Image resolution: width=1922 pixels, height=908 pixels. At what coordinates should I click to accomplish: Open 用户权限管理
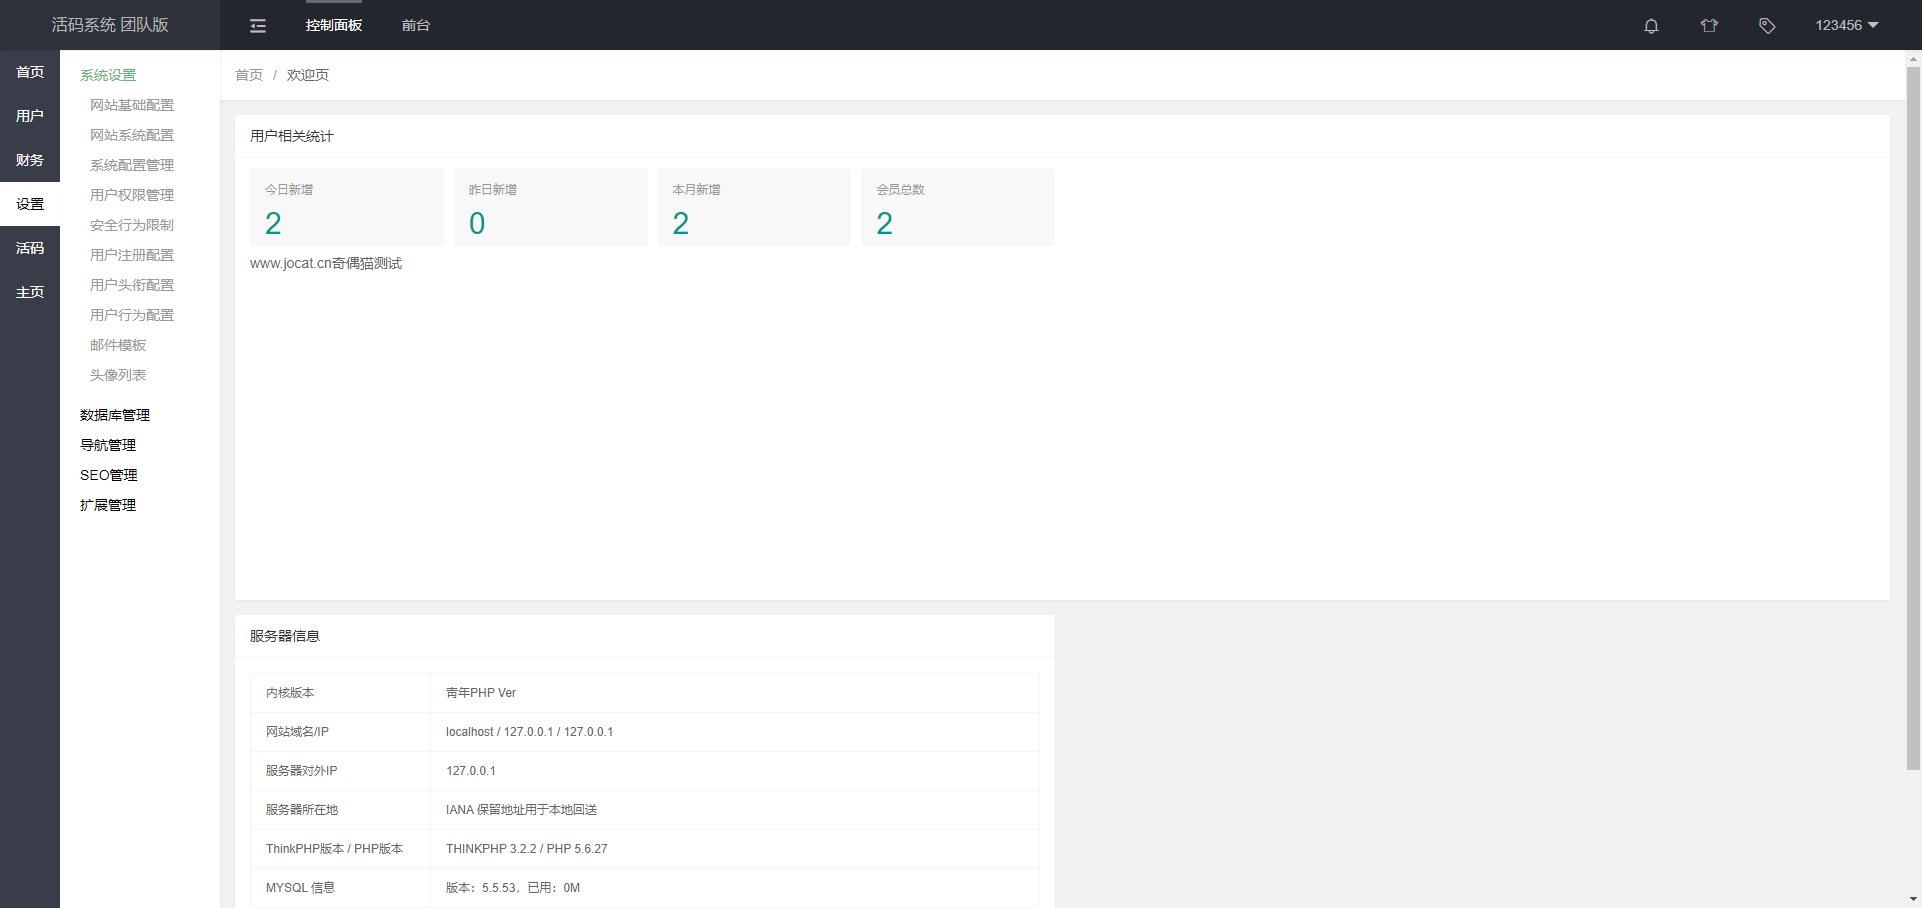click(132, 195)
